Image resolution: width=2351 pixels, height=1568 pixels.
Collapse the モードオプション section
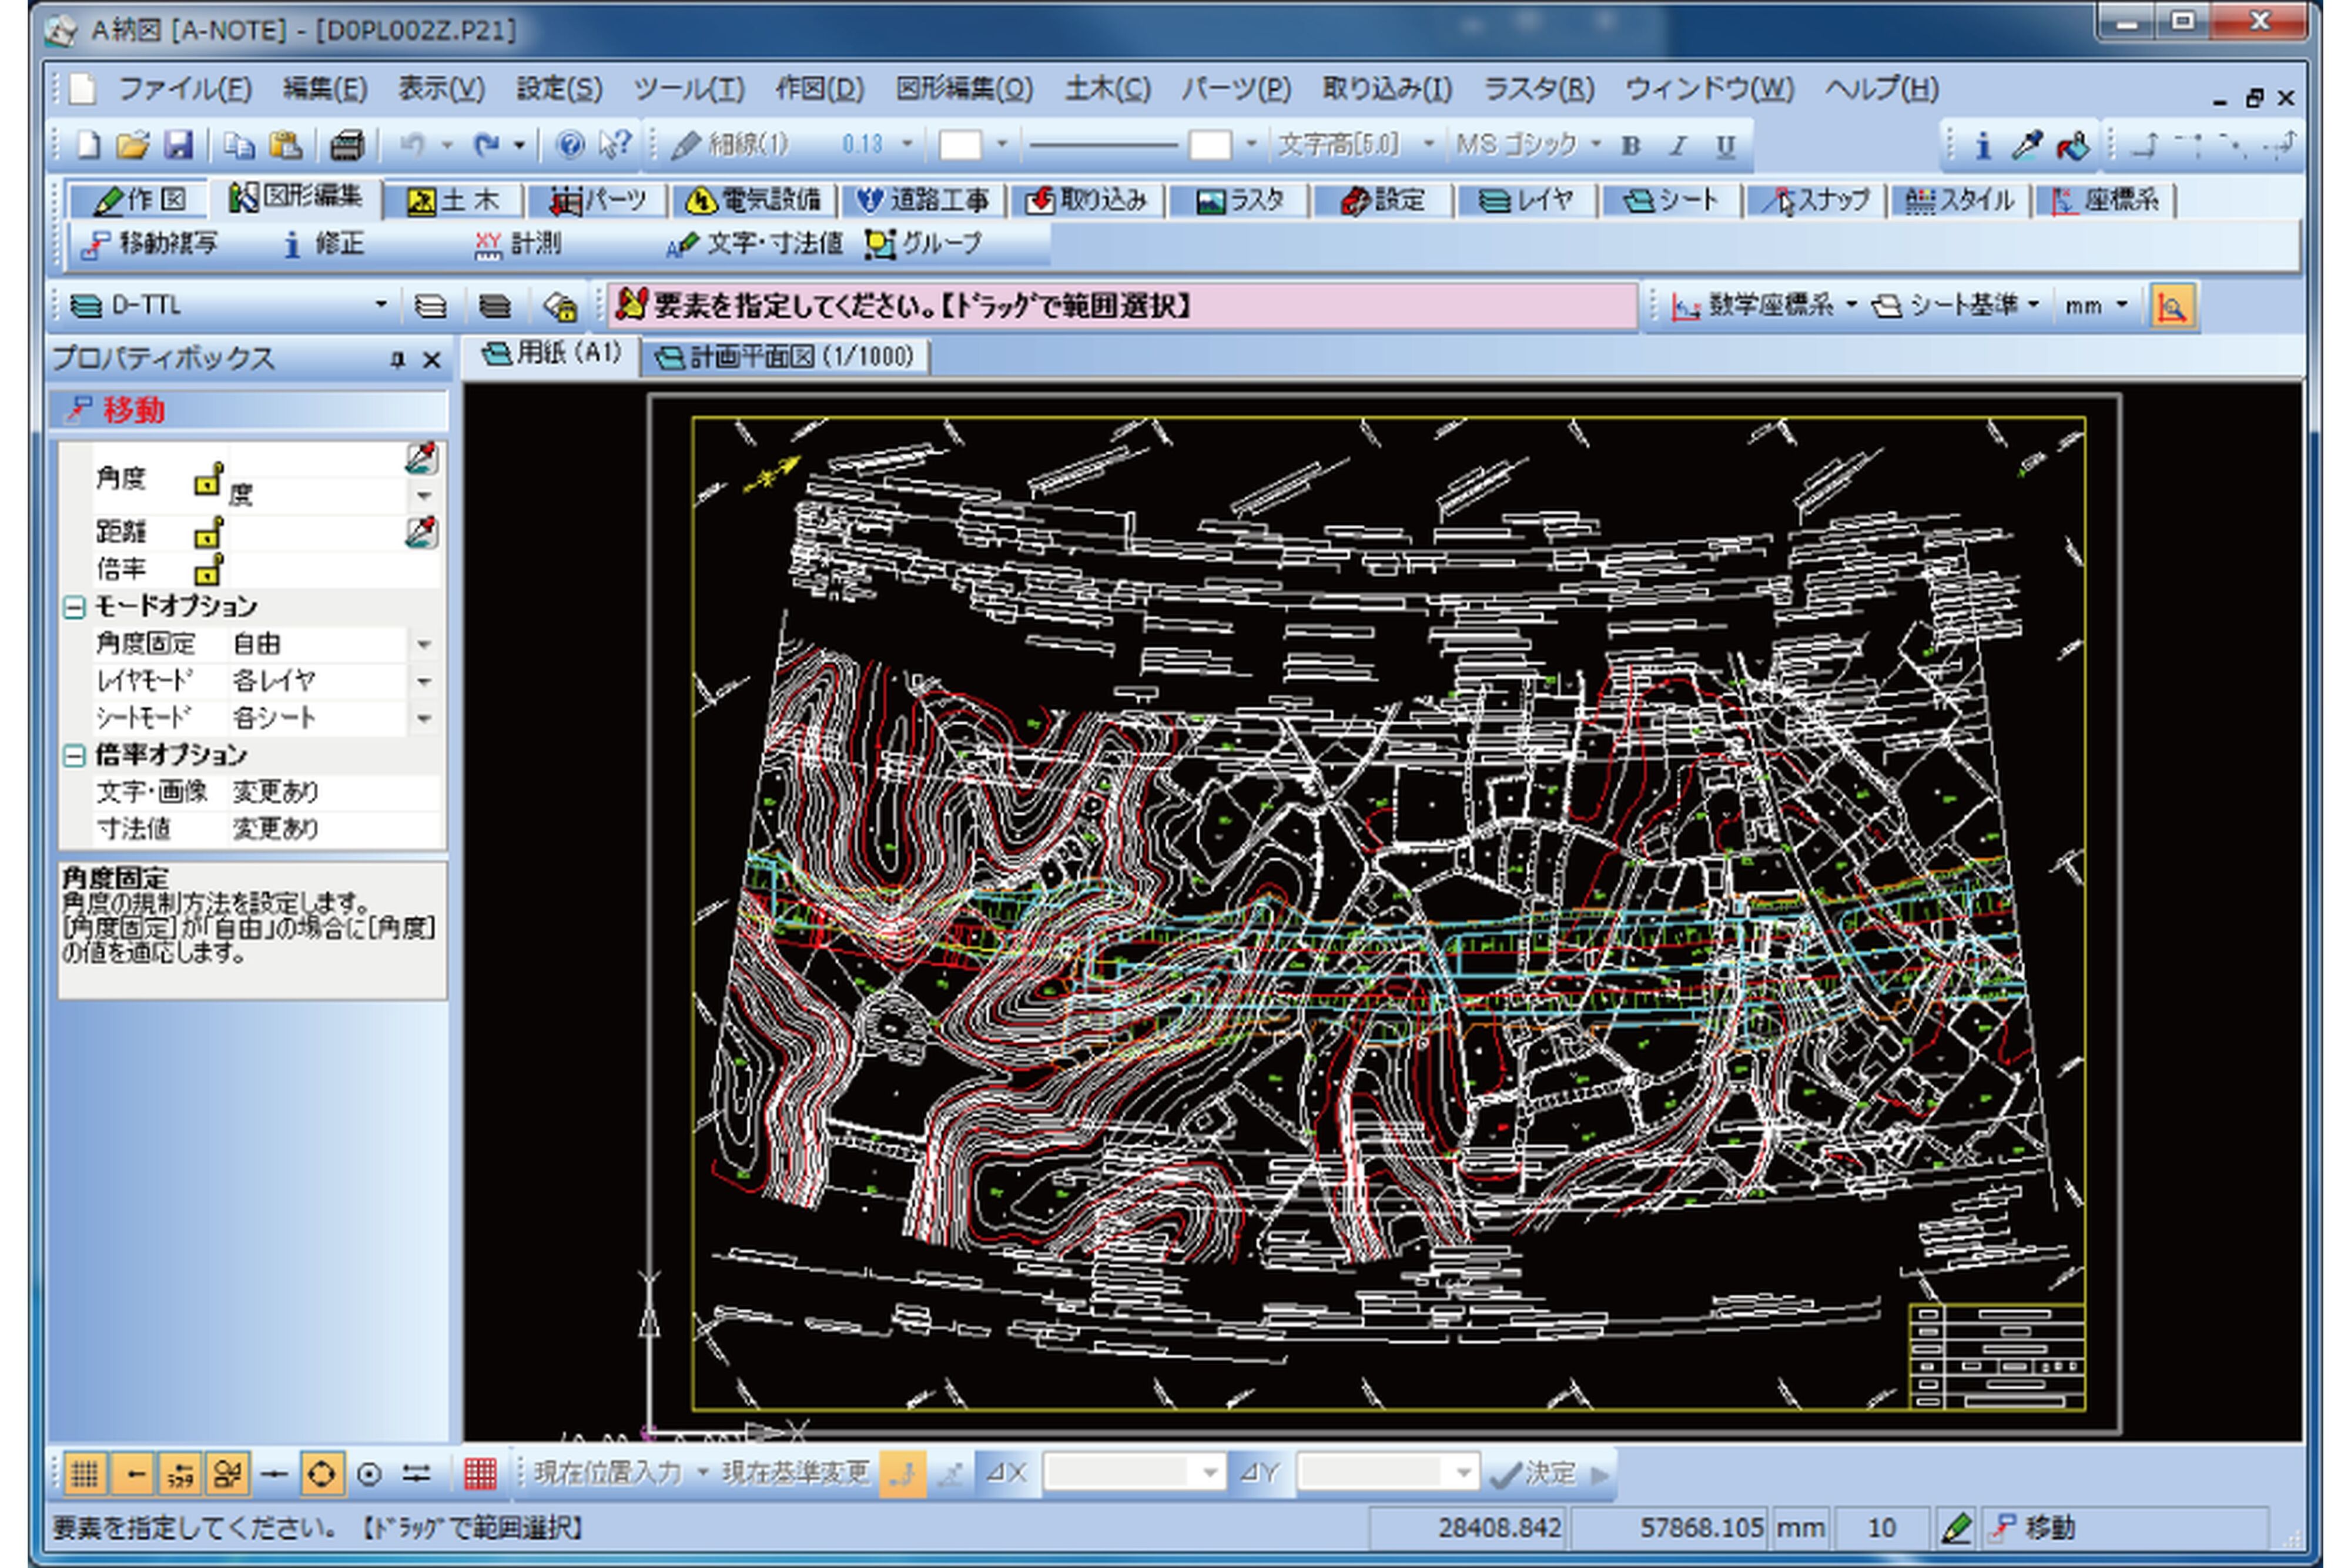pos(74,607)
